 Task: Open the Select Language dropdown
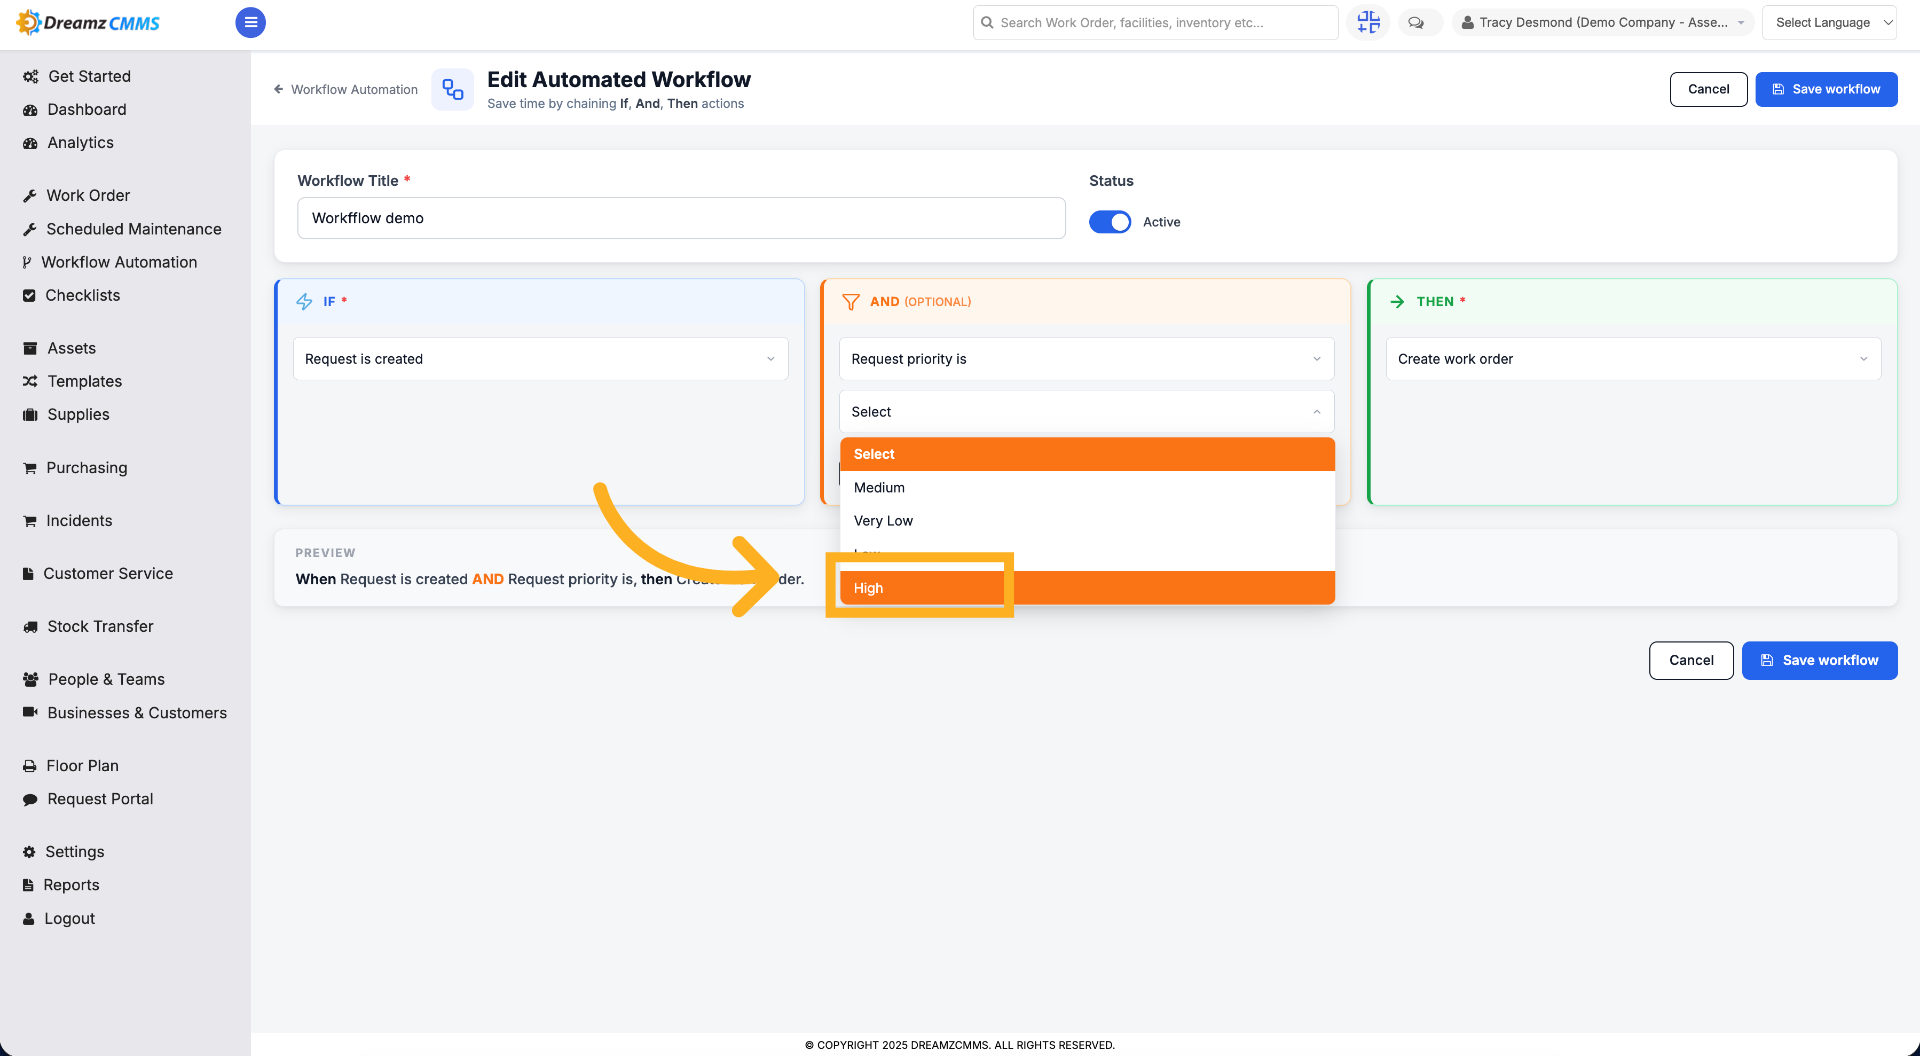[x=1829, y=22]
